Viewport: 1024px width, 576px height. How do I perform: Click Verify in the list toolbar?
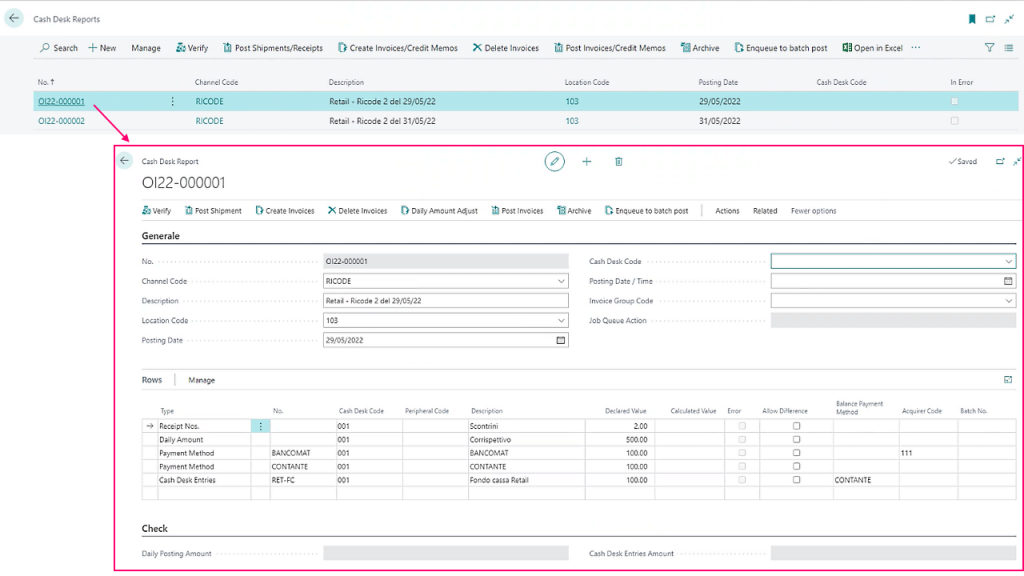coord(192,48)
